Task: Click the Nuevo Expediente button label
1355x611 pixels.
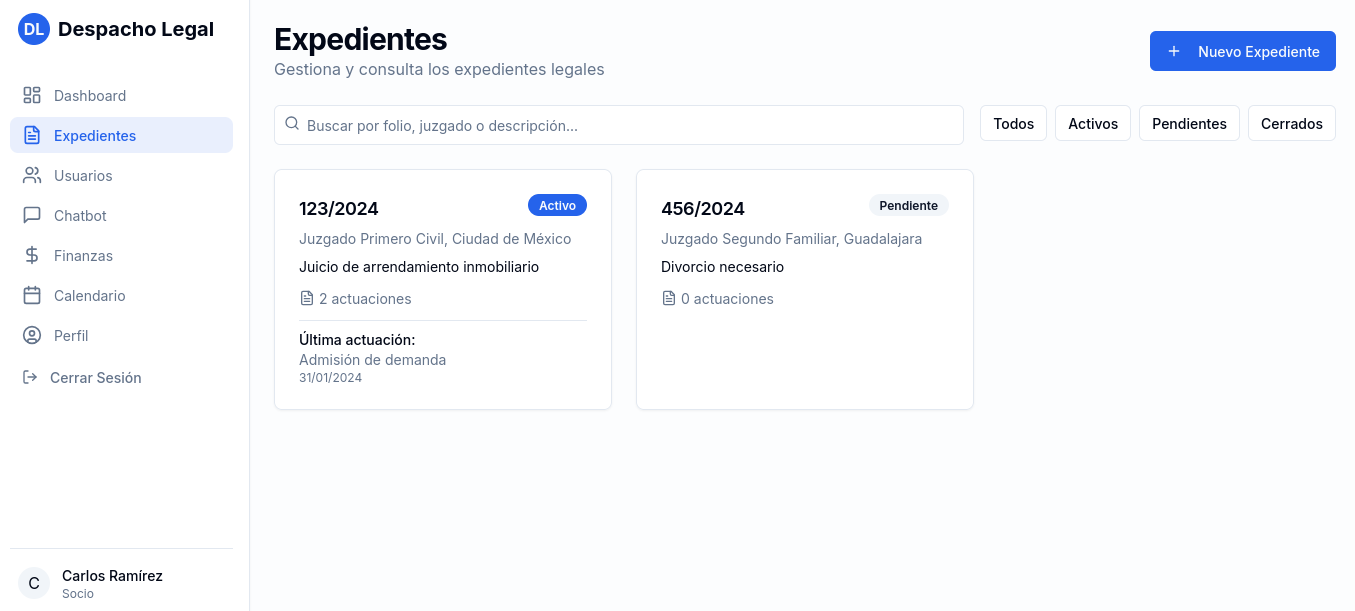Action: (1259, 51)
